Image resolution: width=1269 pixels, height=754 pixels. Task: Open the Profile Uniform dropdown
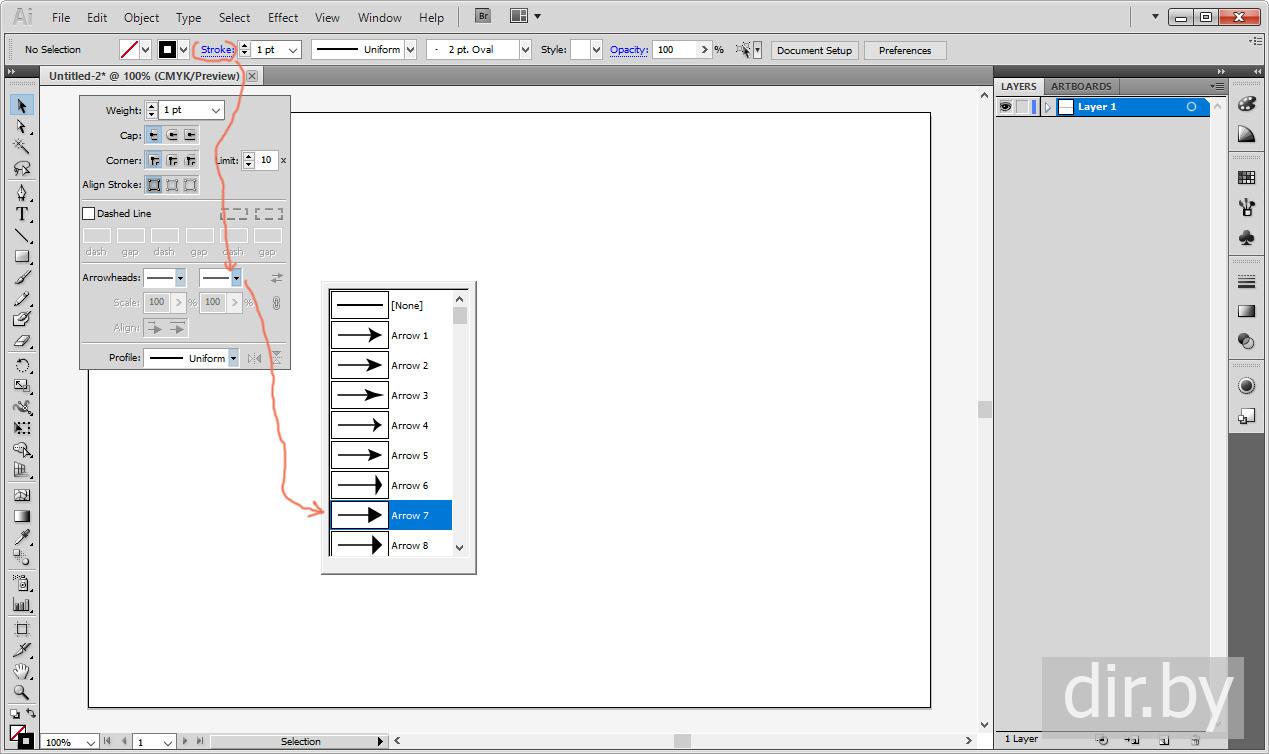[233, 358]
